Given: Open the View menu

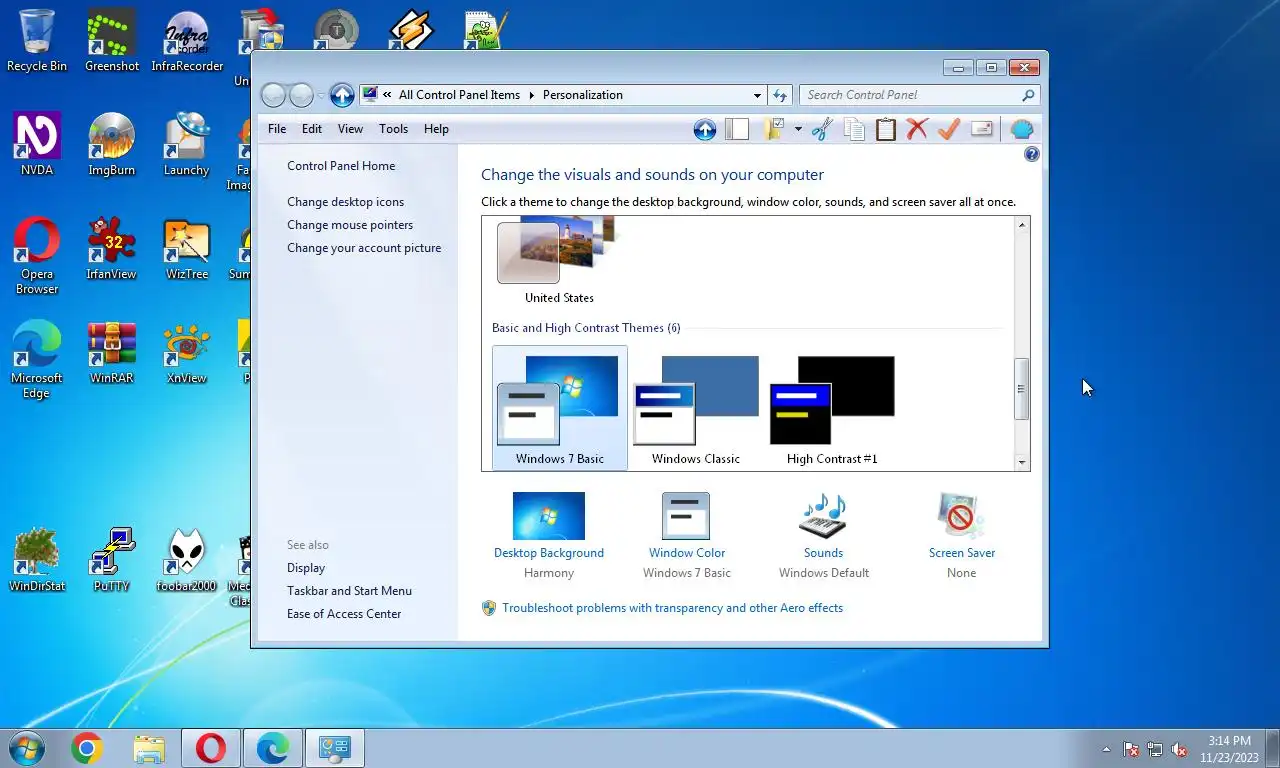Looking at the screenshot, I should pos(350,129).
